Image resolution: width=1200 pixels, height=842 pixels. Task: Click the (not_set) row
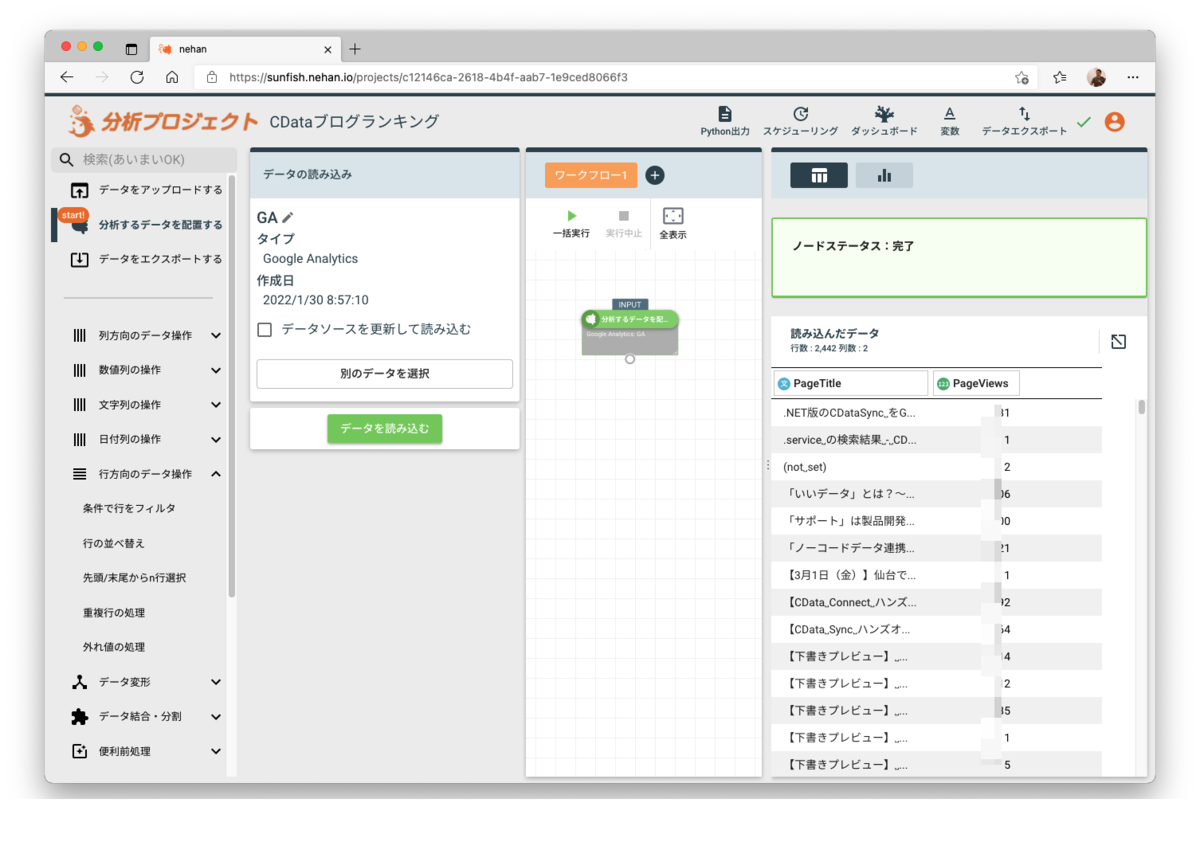937,467
